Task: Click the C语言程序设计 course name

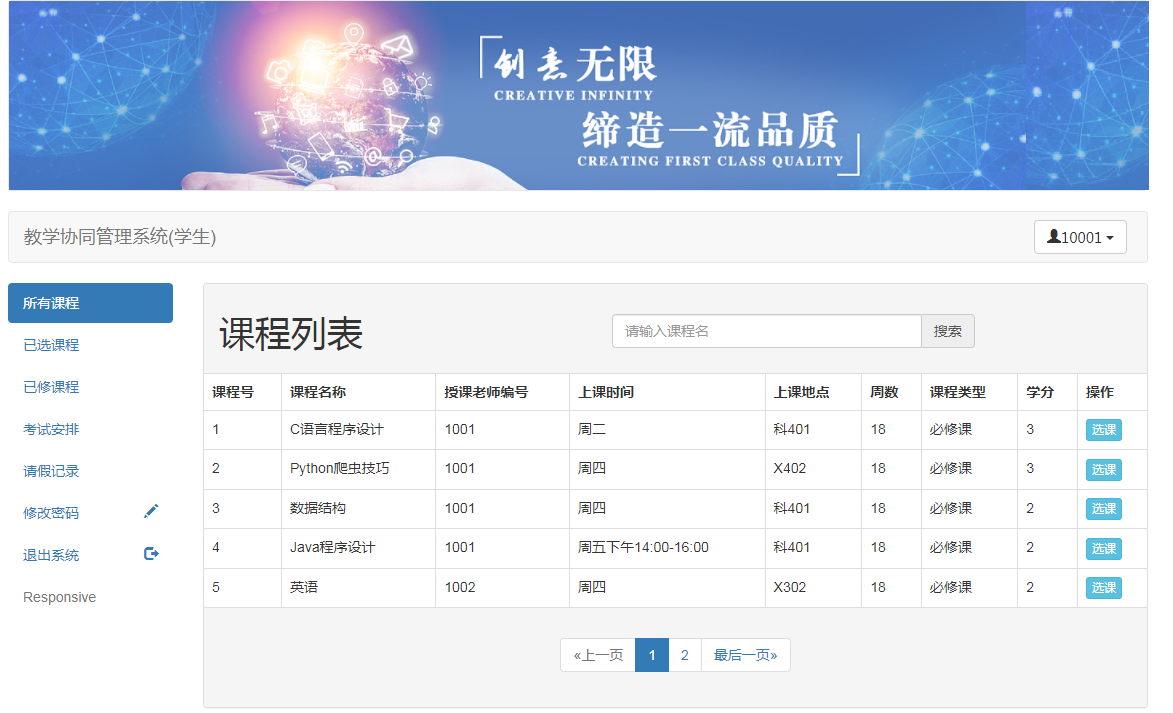Action: [337, 429]
